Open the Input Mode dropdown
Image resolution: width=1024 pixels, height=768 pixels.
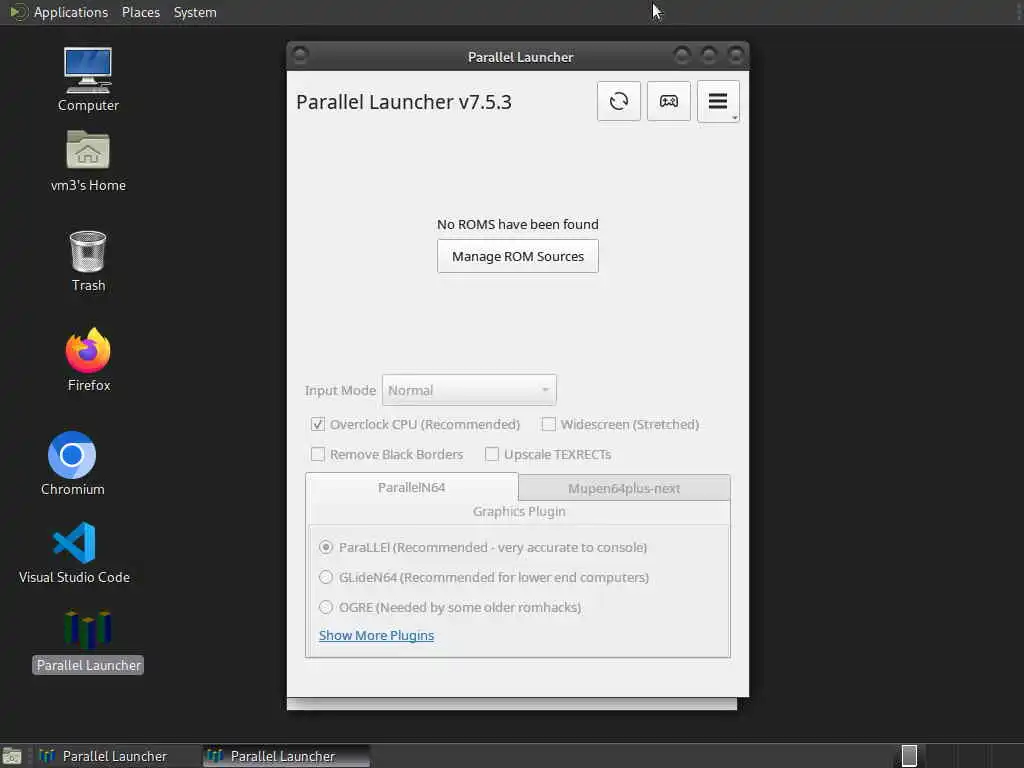click(x=469, y=390)
